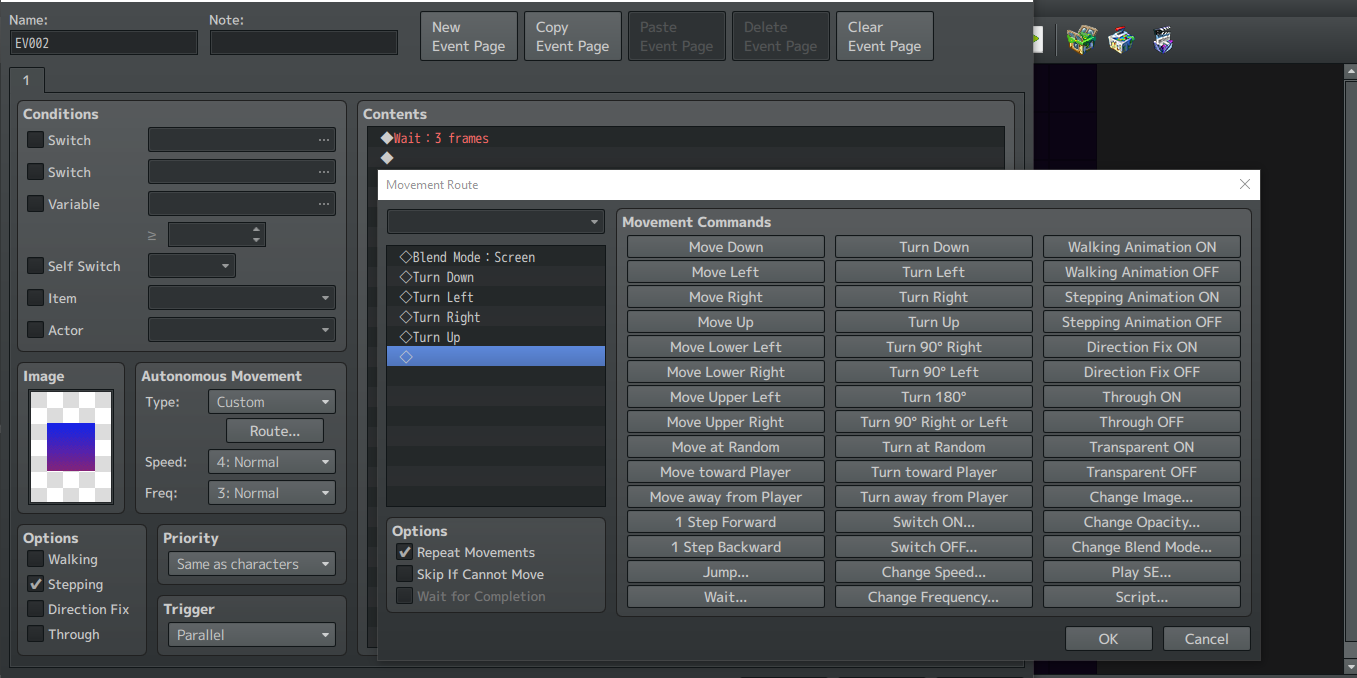Cancel the Movement Route dialog
The image size is (1357, 678).
(x=1206, y=639)
